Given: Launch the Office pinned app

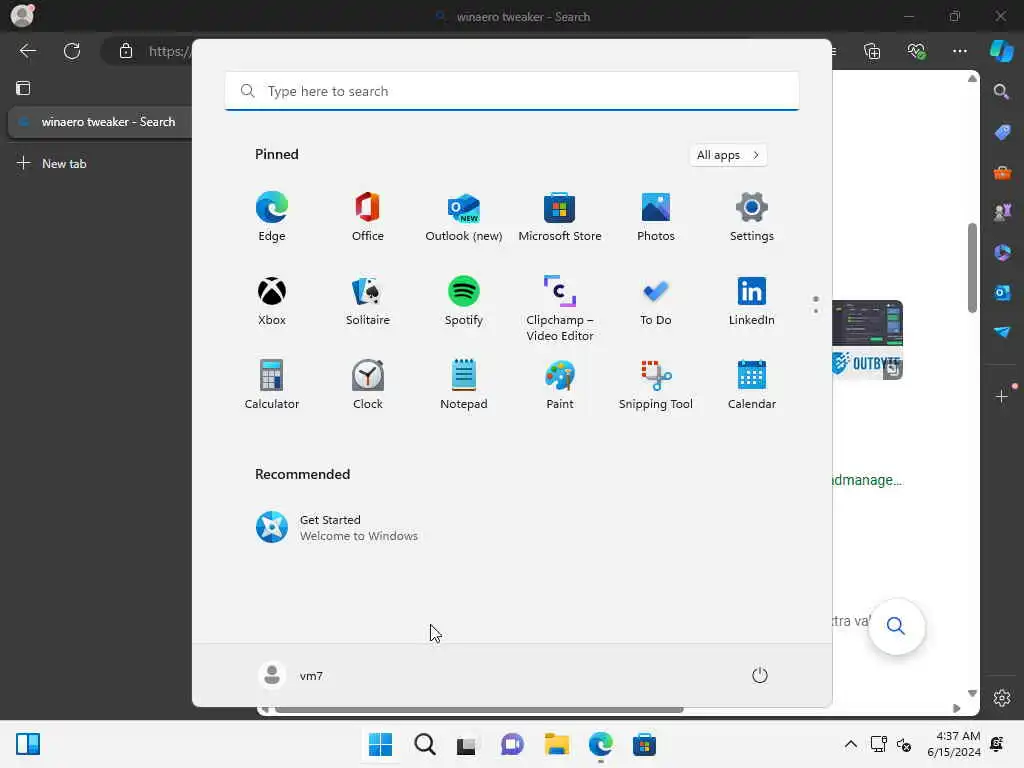Looking at the screenshot, I should coord(368,216).
